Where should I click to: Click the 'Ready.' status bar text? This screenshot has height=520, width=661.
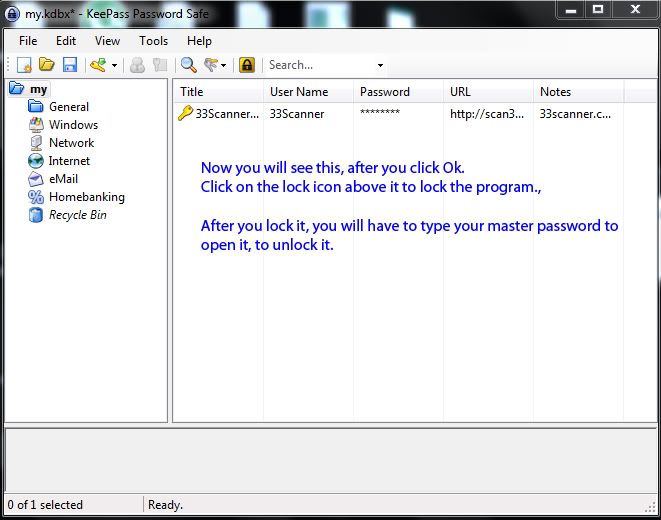(x=165, y=505)
